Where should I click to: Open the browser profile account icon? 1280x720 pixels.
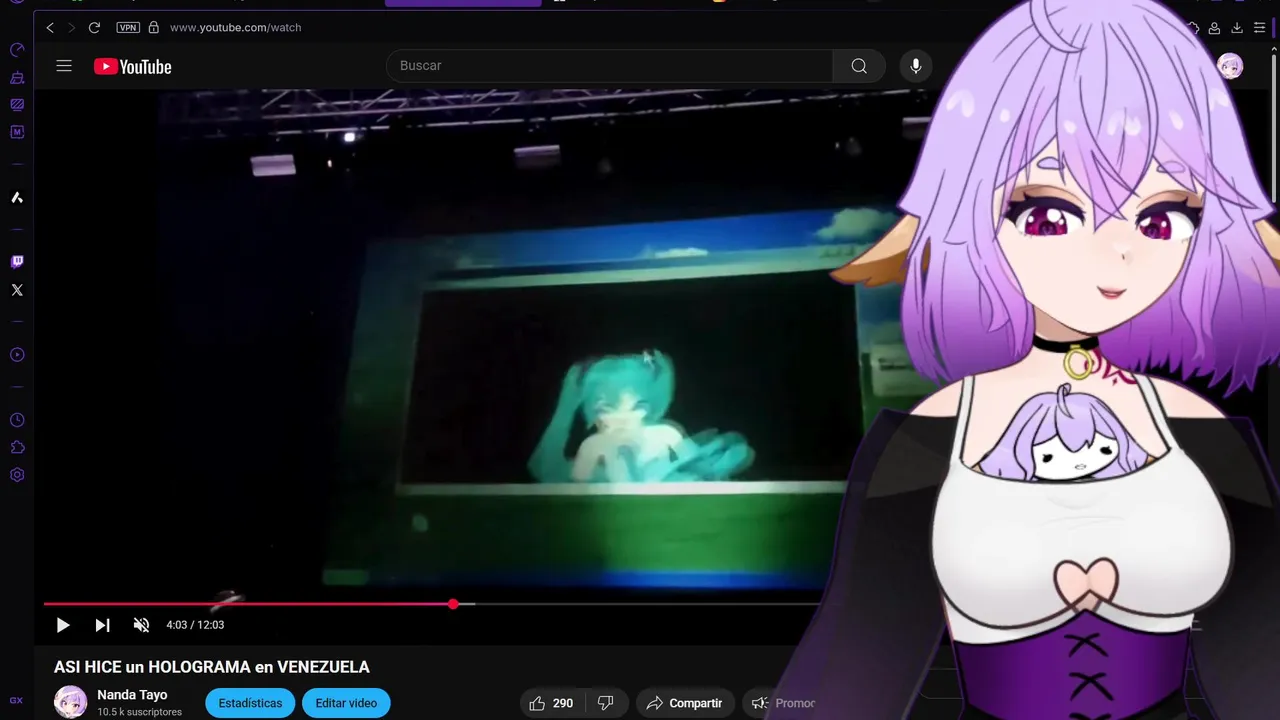[x=1214, y=28]
